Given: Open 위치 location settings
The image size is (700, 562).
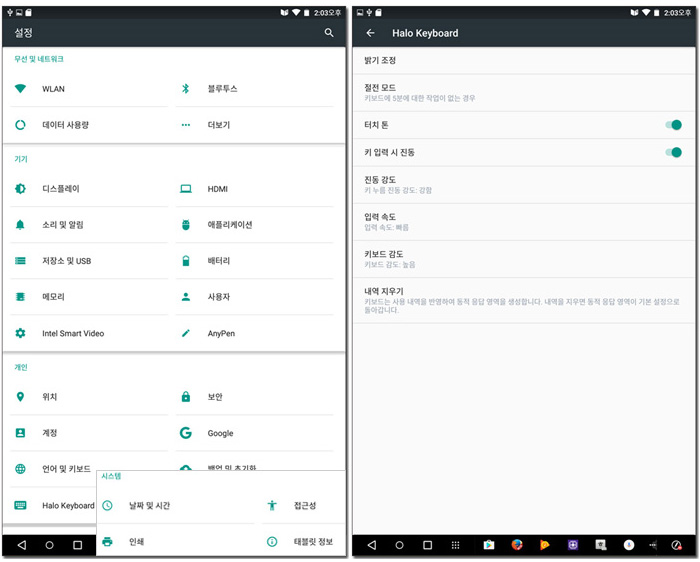Looking at the screenshot, I should [89, 397].
